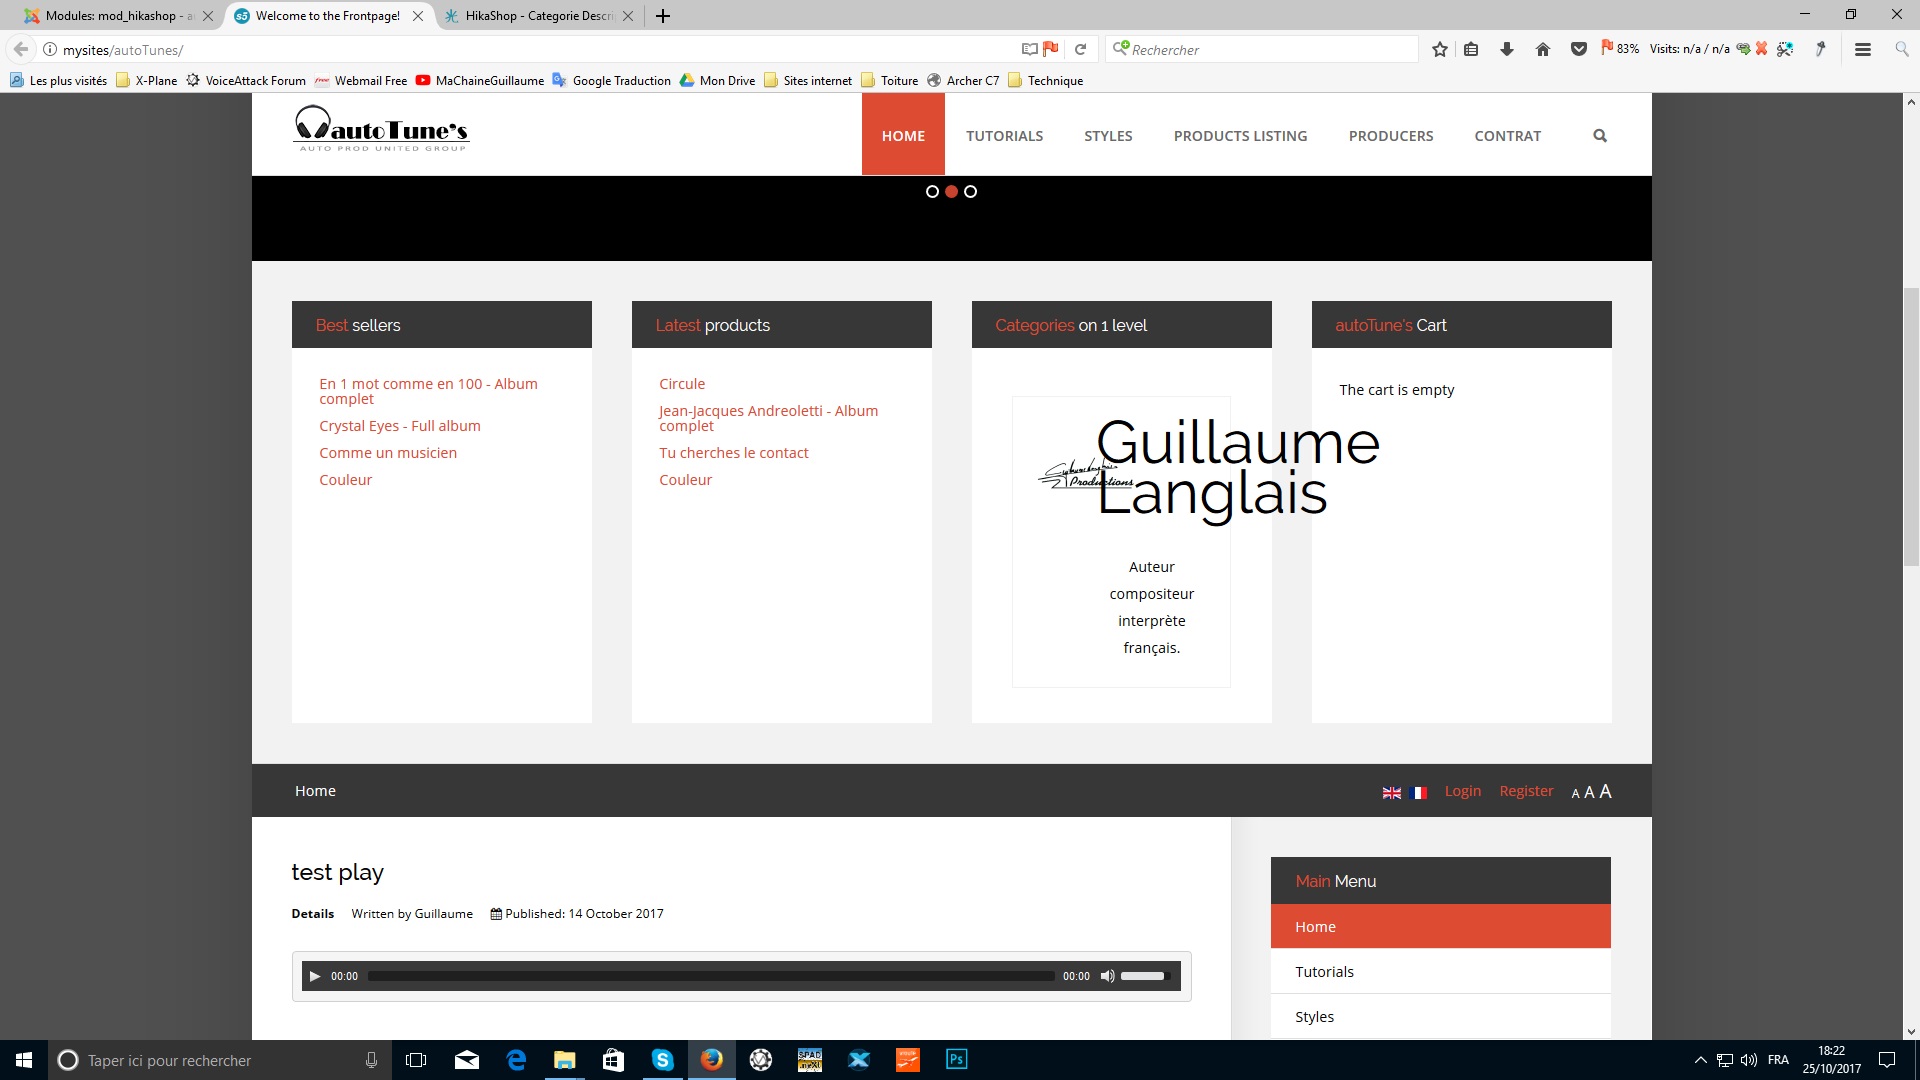Select the third slideshow dot
Viewport: 1920px width, 1080px height.
[970, 191]
